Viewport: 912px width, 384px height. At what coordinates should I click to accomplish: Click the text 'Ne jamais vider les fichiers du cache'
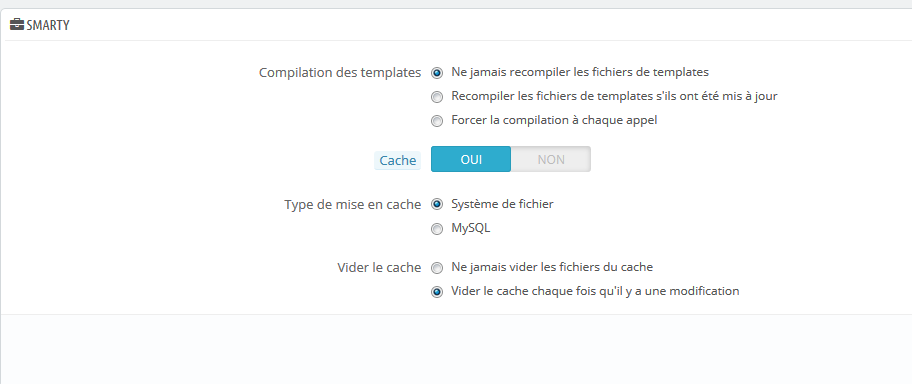(552, 267)
